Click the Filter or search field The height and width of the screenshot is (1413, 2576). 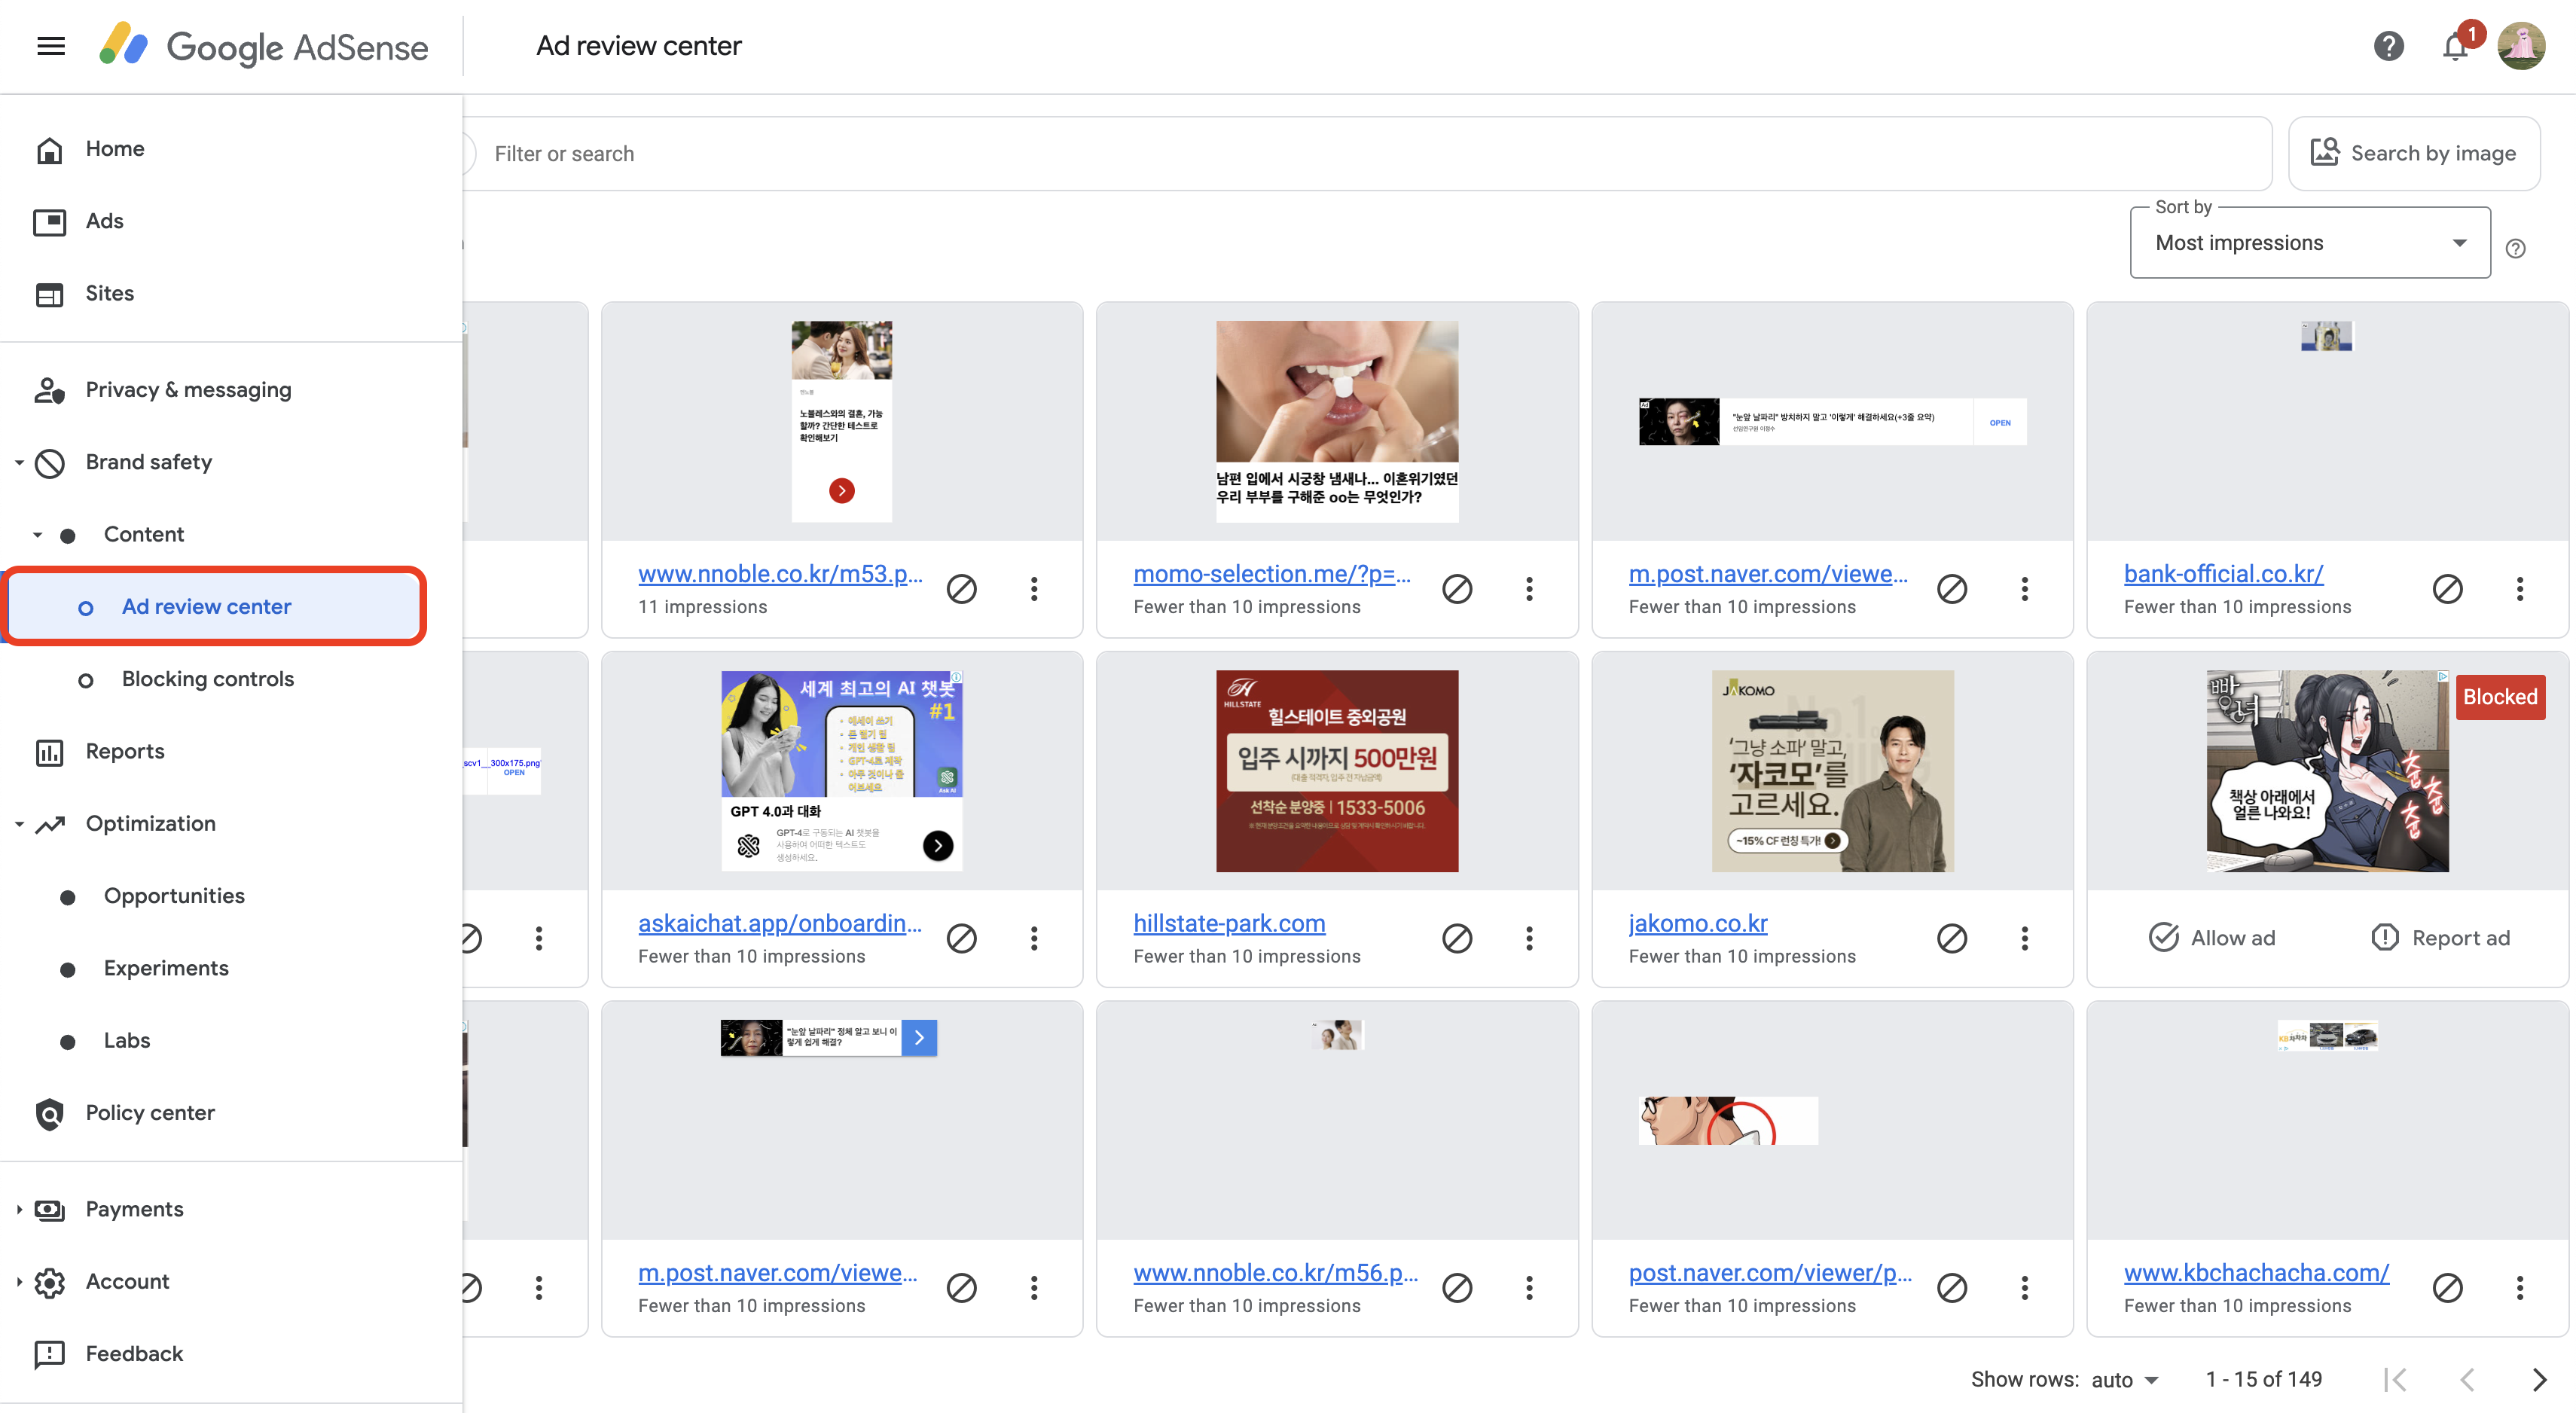(x=1370, y=153)
